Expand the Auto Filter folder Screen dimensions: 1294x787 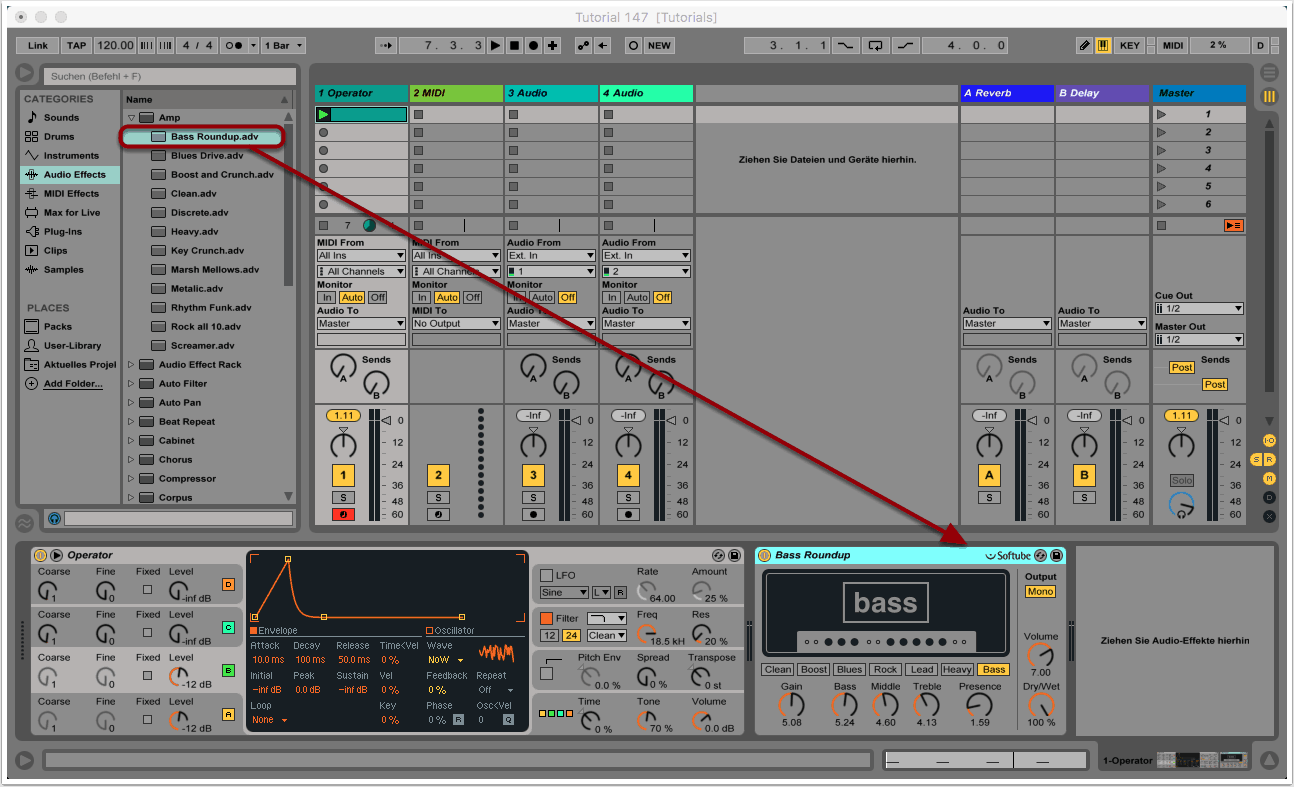pos(130,384)
